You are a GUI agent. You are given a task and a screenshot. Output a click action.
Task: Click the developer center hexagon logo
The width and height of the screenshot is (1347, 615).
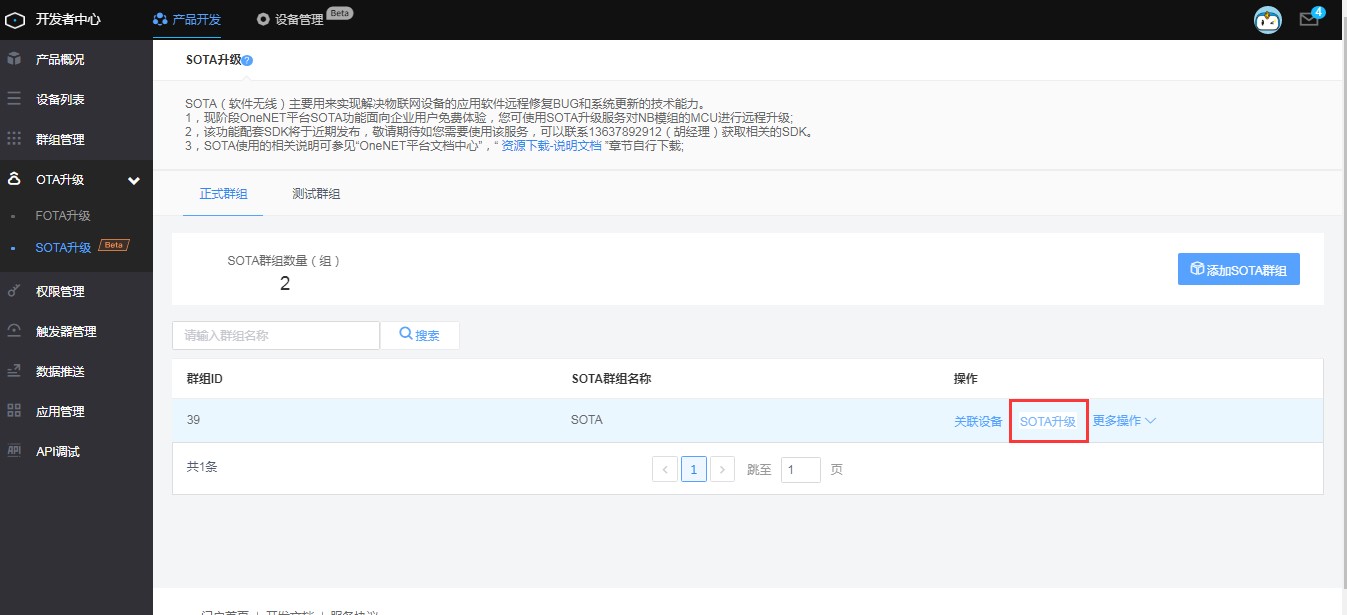(x=15, y=19)
